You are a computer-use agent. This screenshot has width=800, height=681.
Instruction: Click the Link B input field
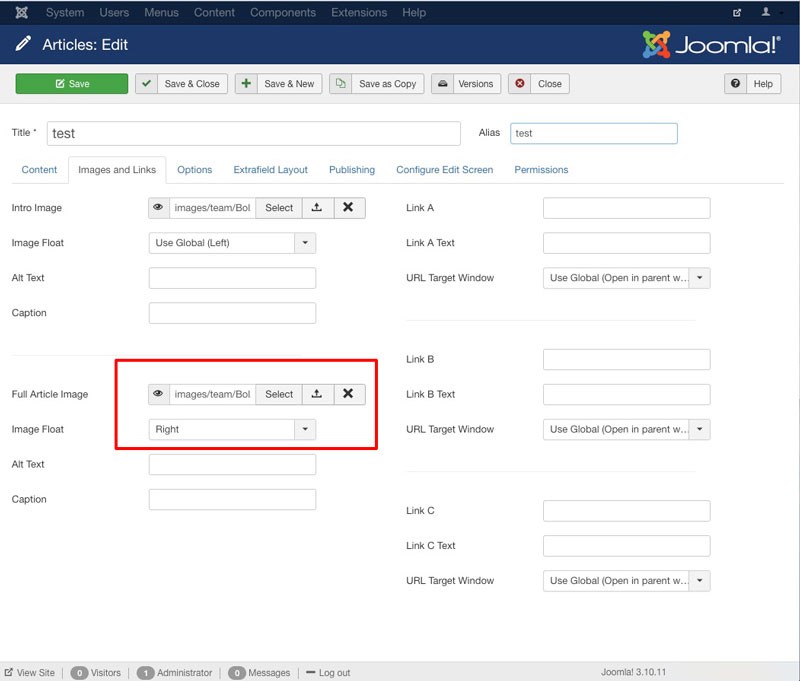click(x=626, y=359)
